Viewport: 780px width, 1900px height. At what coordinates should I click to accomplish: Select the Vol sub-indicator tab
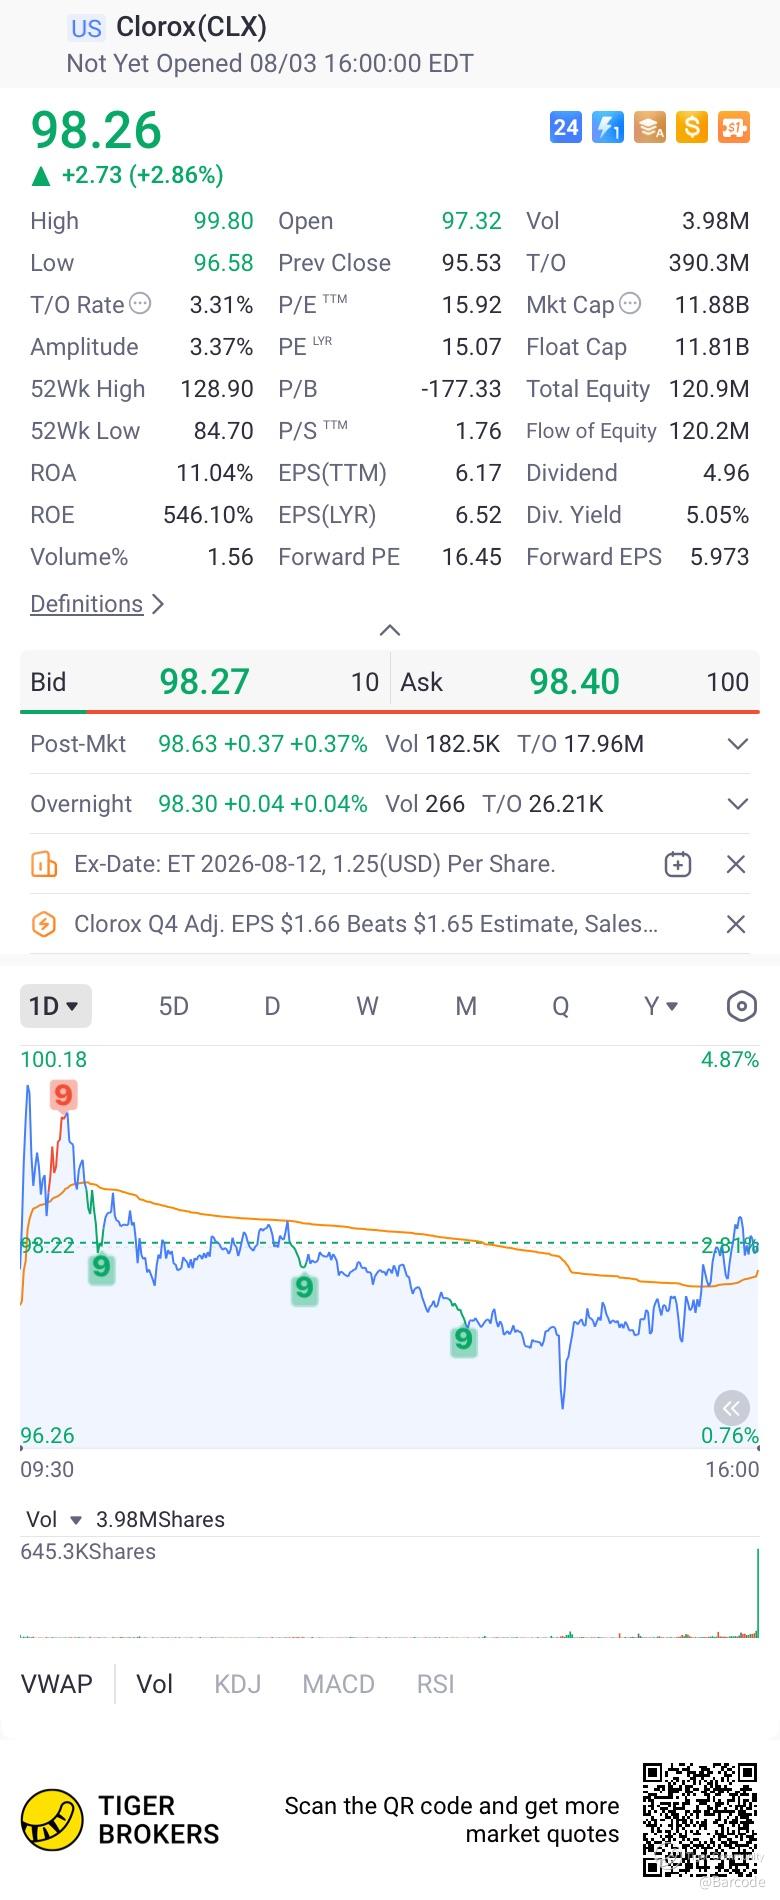click(x=155, y=1684)
